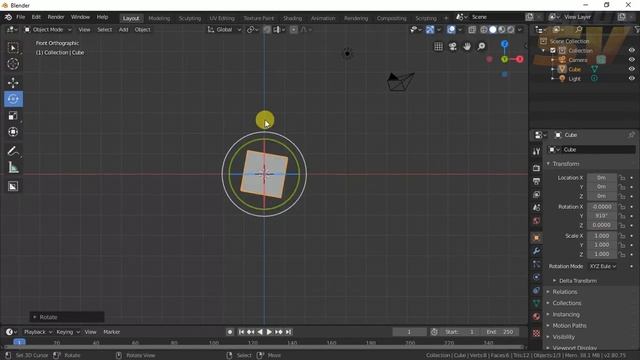Toggle proportional editing
The width and height of the screenshot is (640, 360).
point(293,30)
